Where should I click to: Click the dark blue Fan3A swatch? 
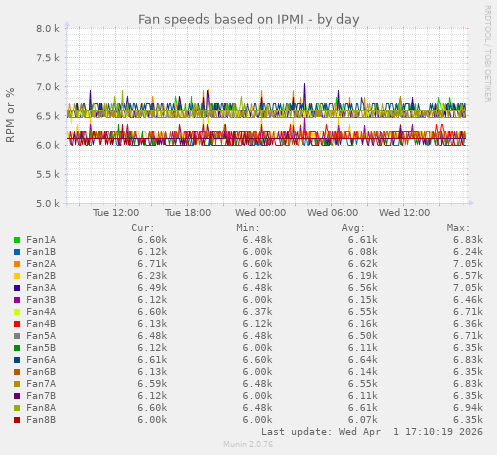pyautogui.click(x=17, y=288)
